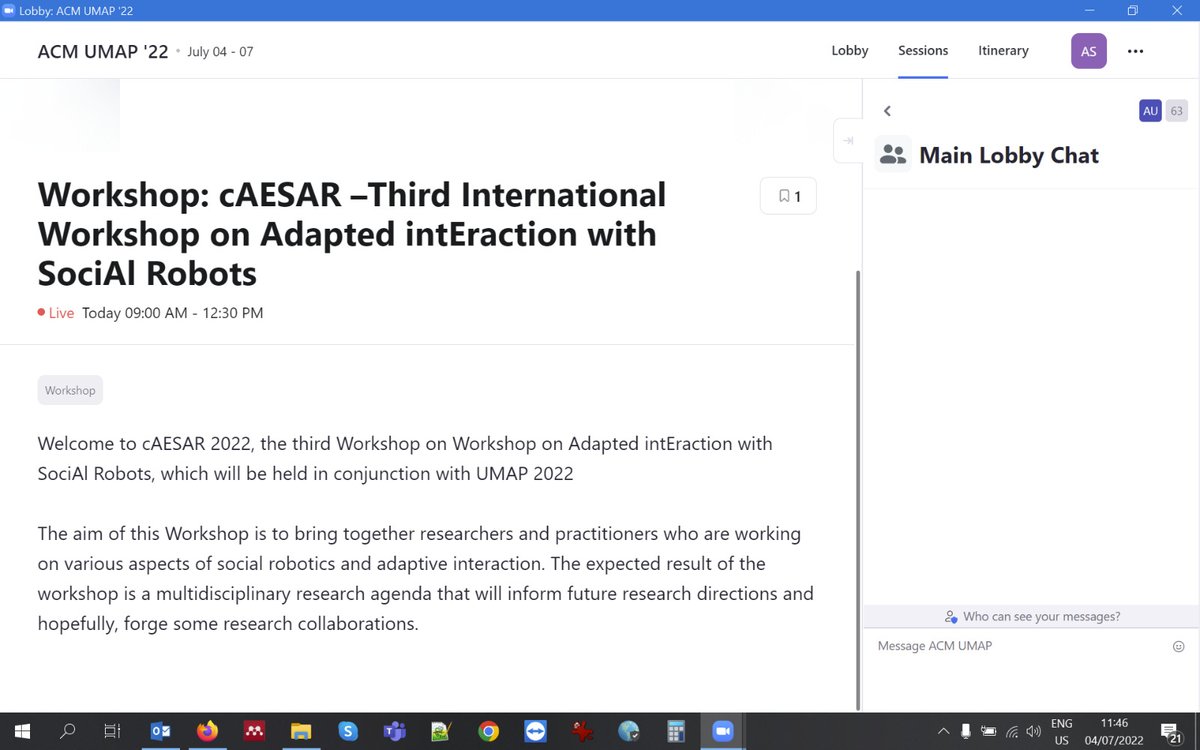Collapse the chat side panel
Screen dimensions: 1200x750
(x=848, y=141)
